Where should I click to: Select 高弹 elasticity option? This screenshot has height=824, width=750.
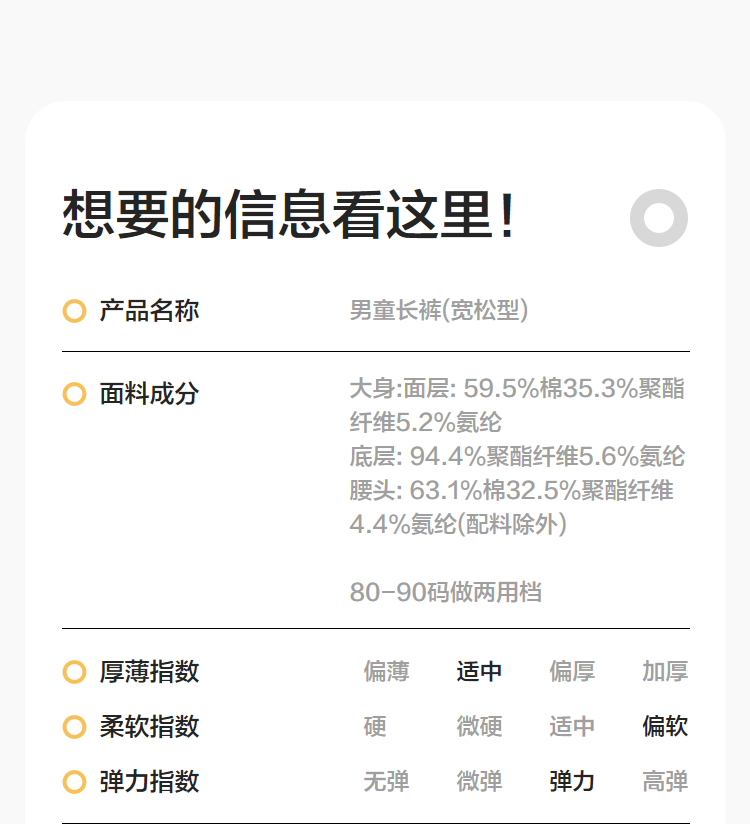(665, 782)
